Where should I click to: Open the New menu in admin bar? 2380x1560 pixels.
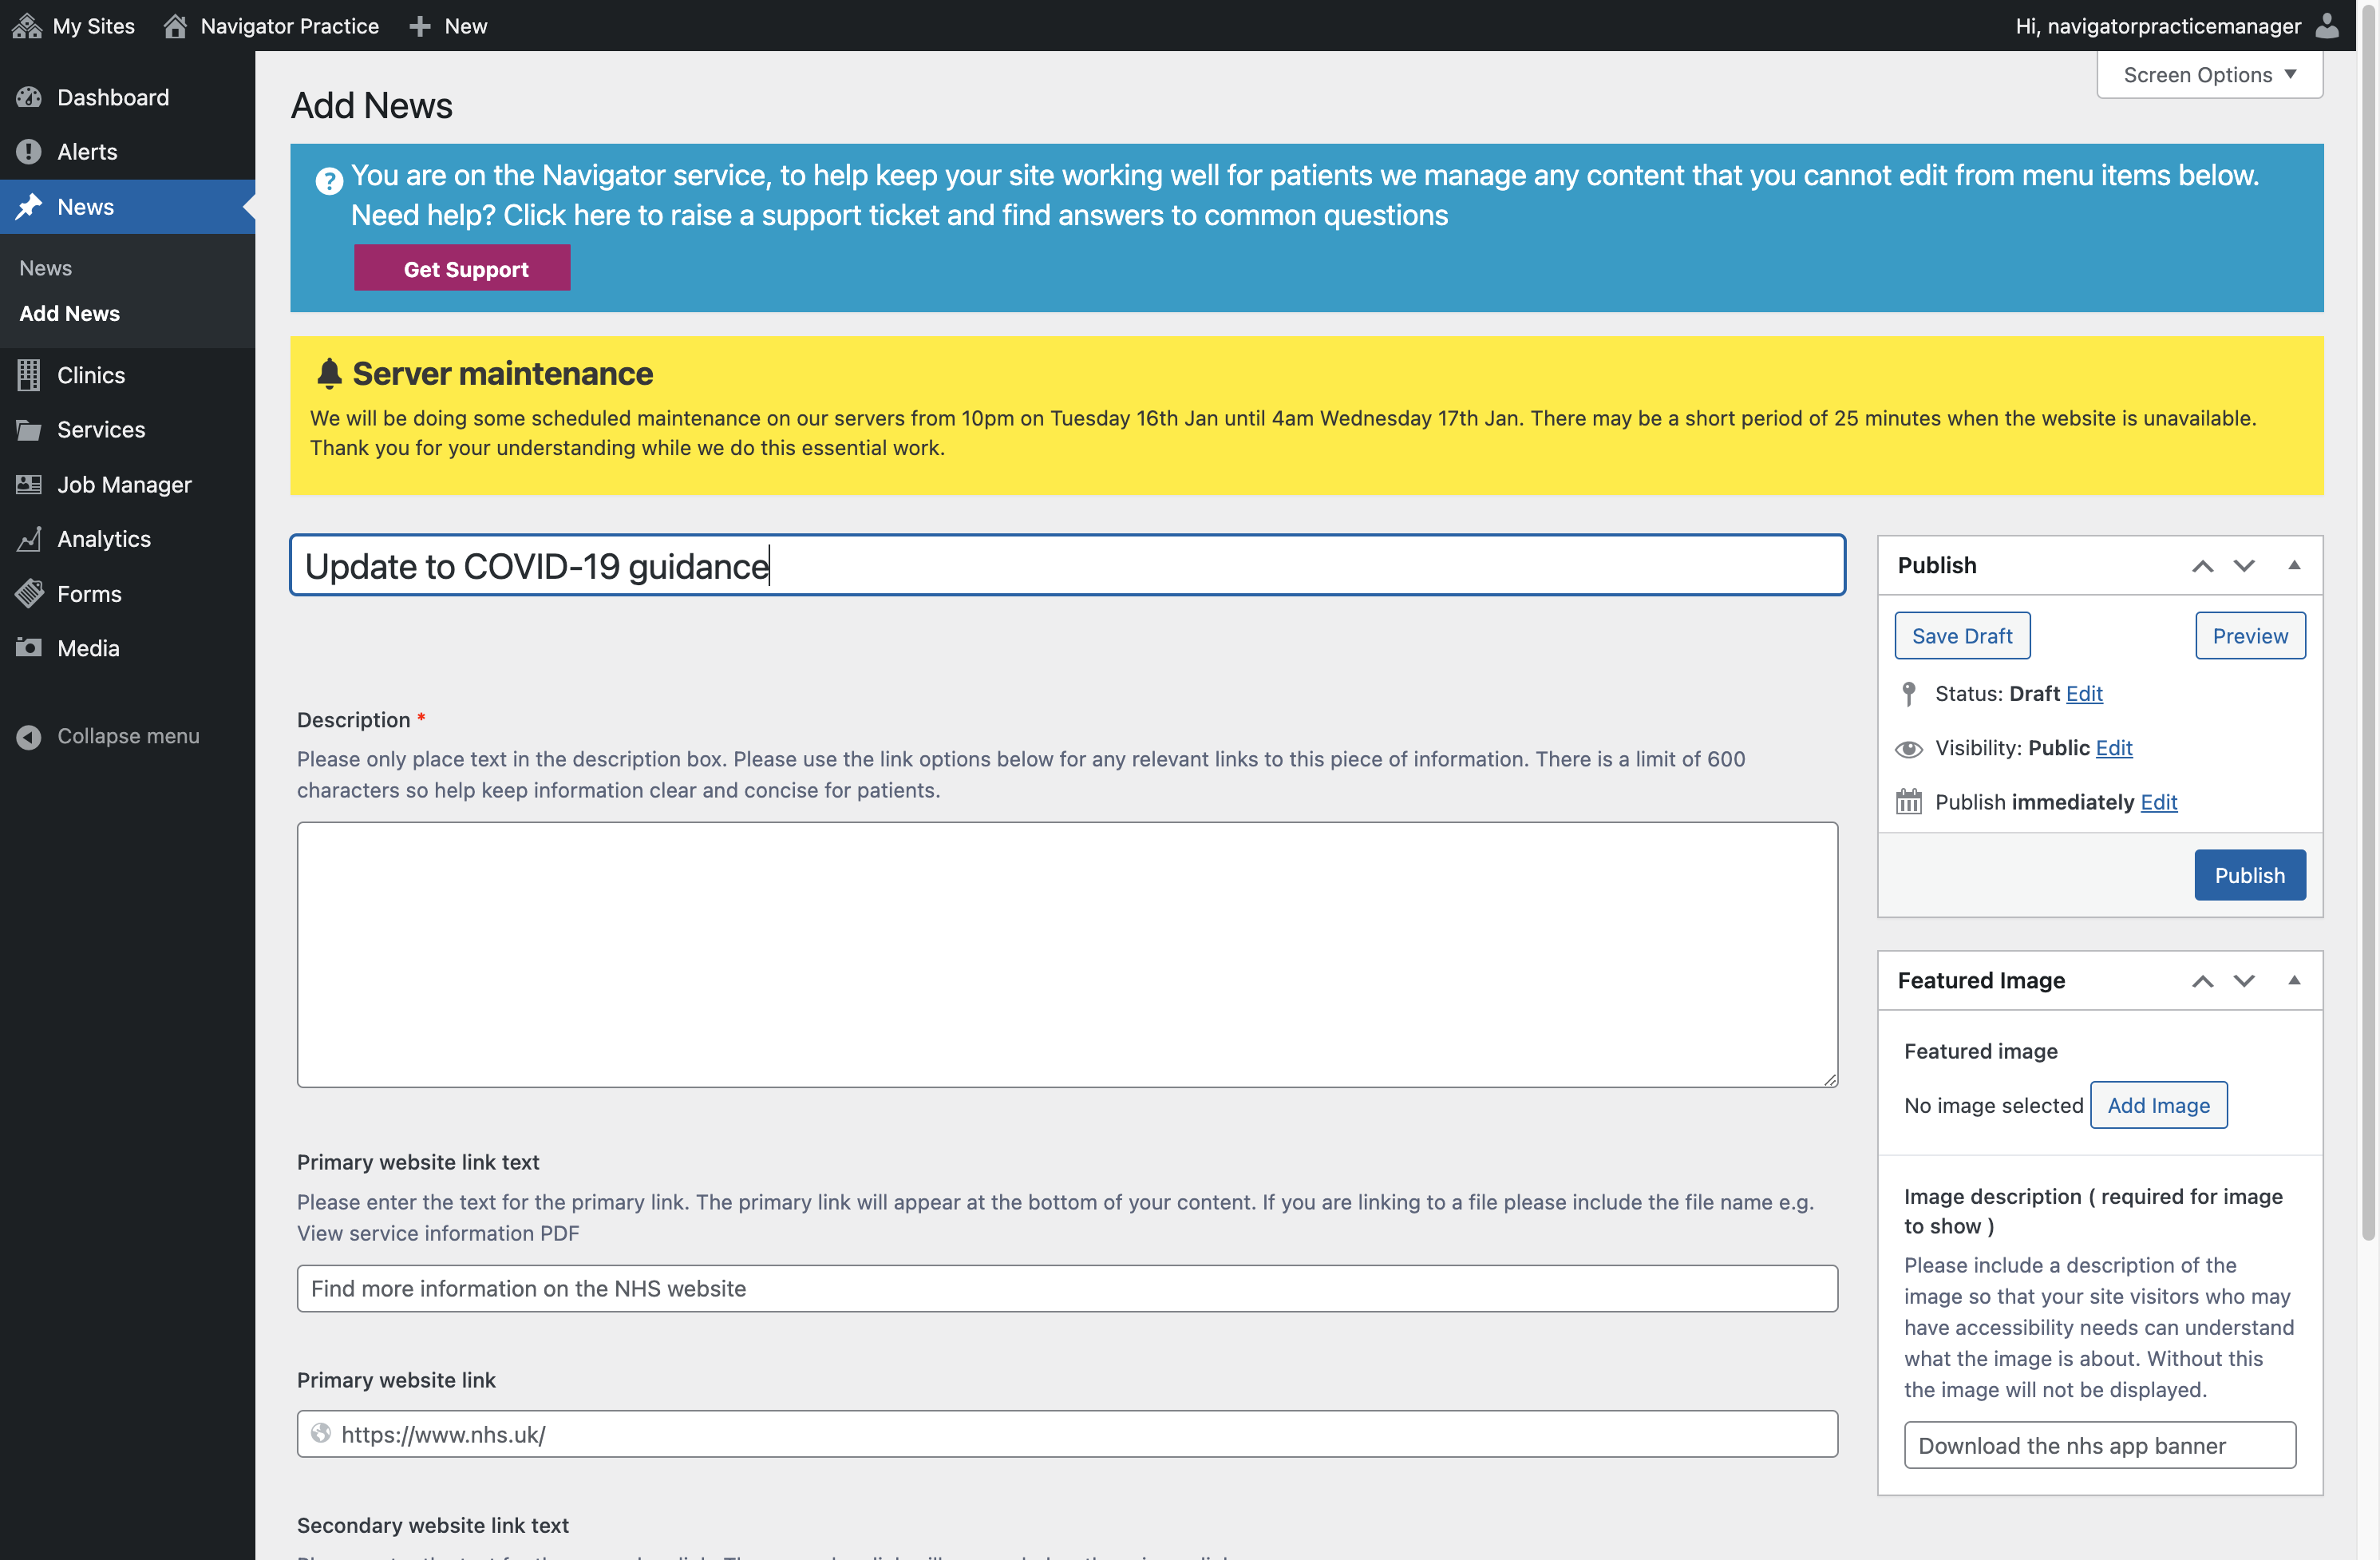(x=449, y=26)
